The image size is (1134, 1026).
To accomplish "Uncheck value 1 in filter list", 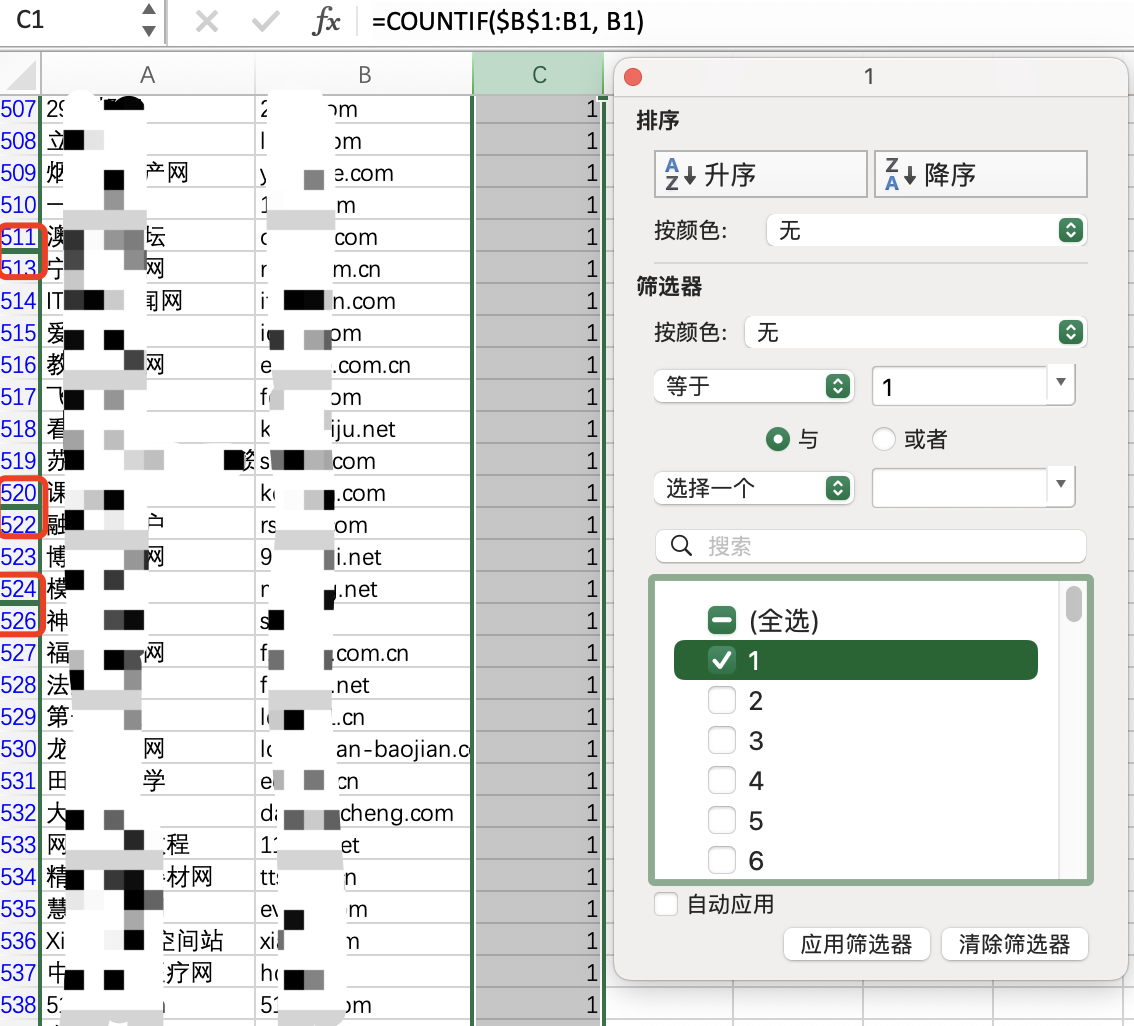I will (721, 660).
